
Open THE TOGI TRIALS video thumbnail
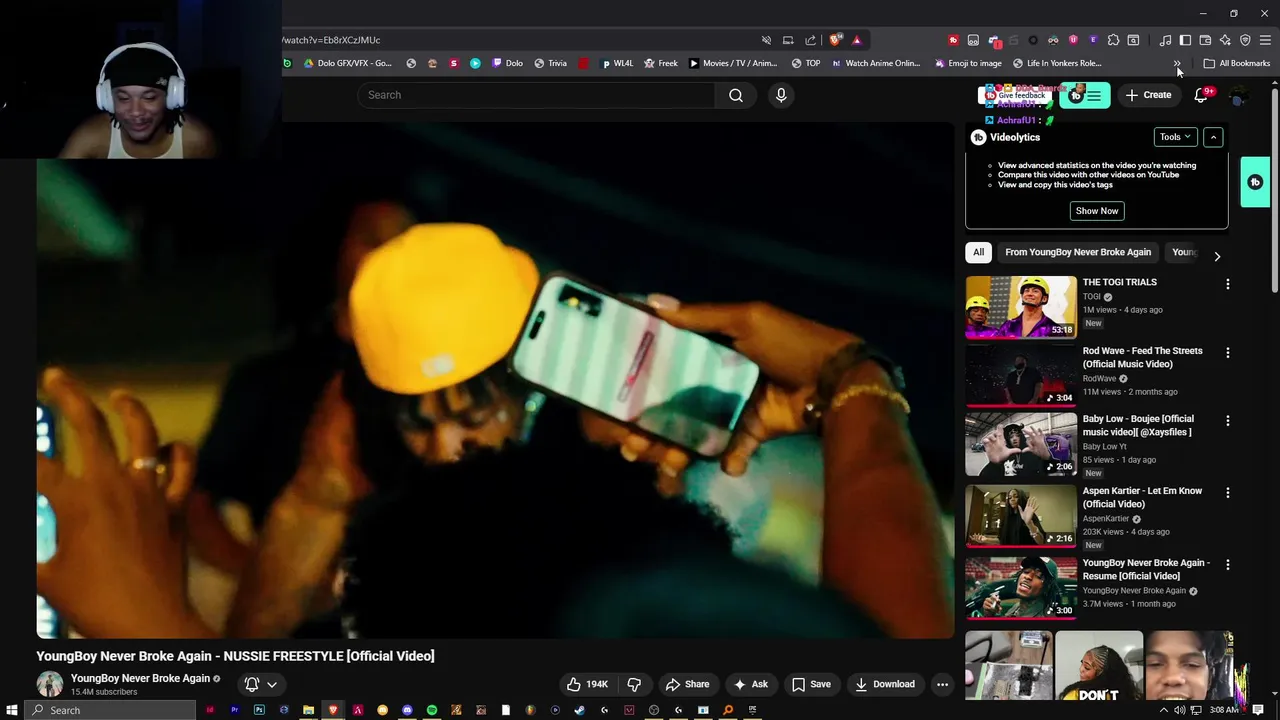(1021, 307)
